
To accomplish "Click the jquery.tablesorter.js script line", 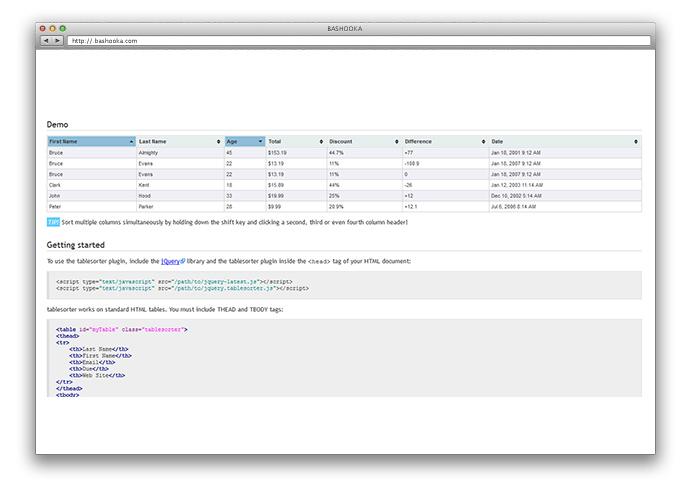I will [x=182, y=288].
